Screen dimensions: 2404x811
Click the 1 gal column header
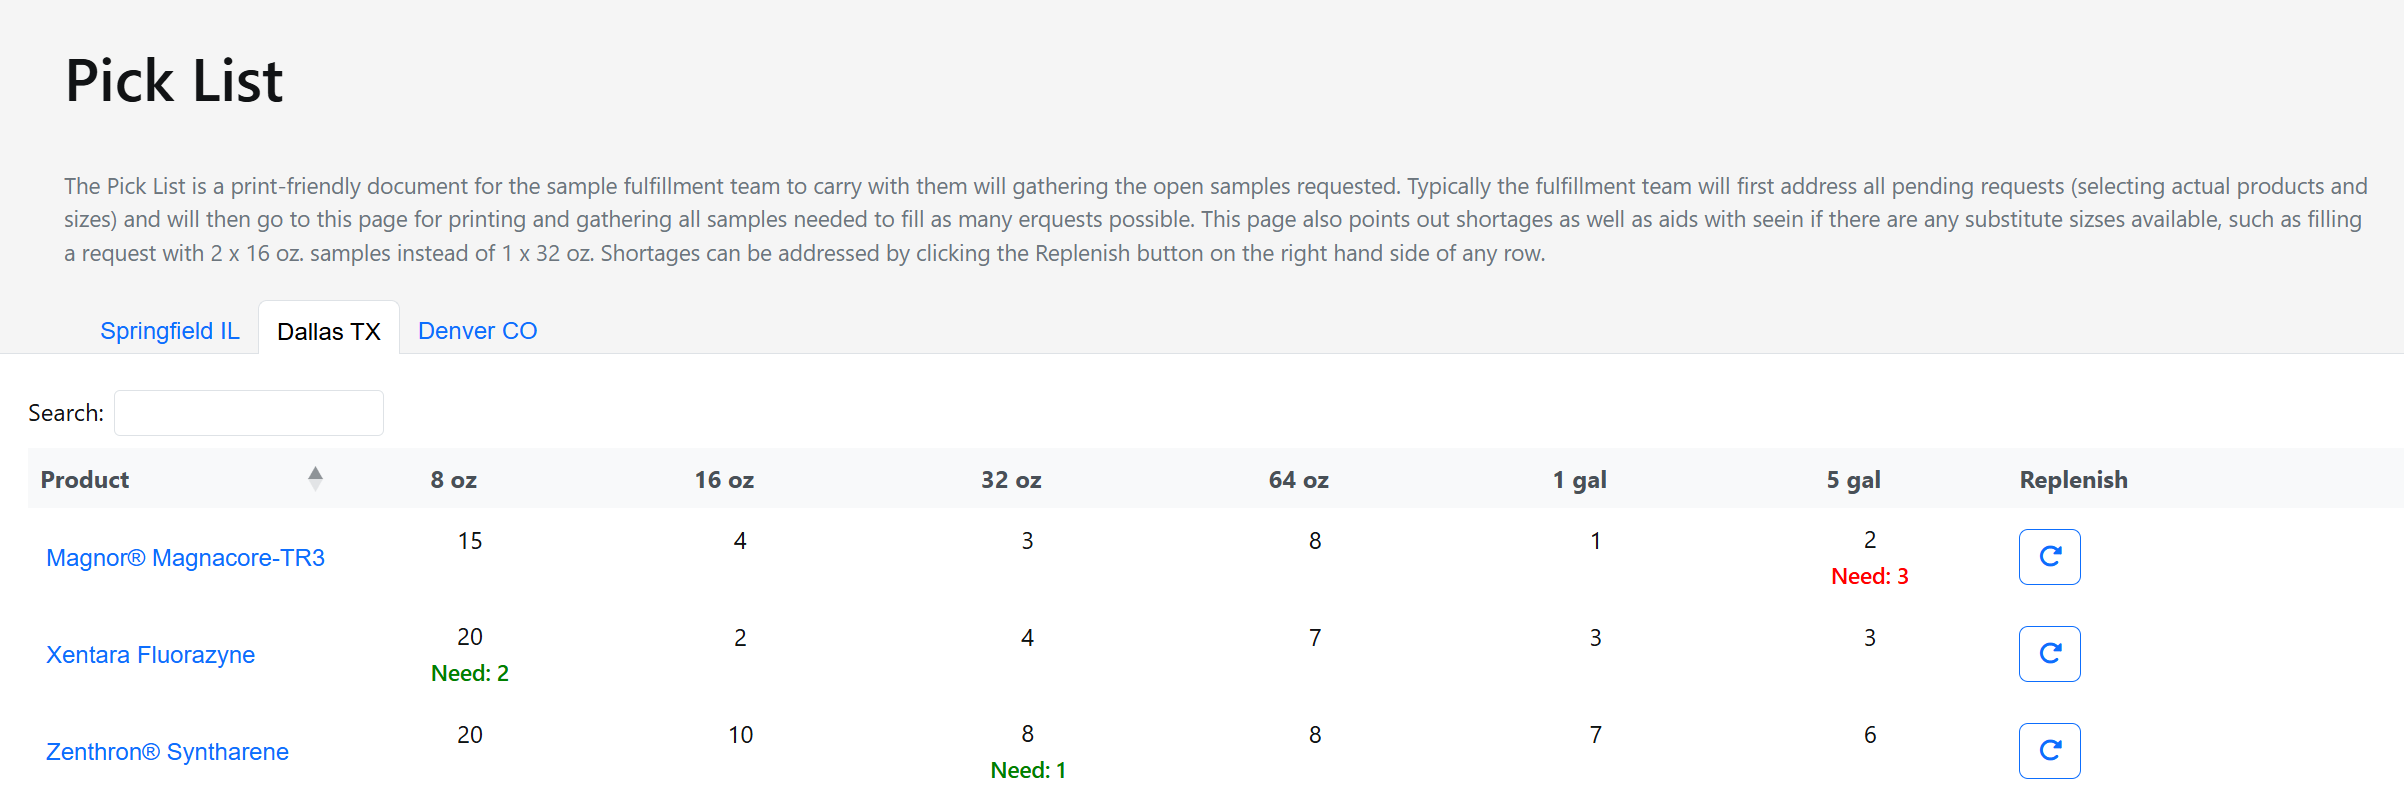click(1579, 480)
